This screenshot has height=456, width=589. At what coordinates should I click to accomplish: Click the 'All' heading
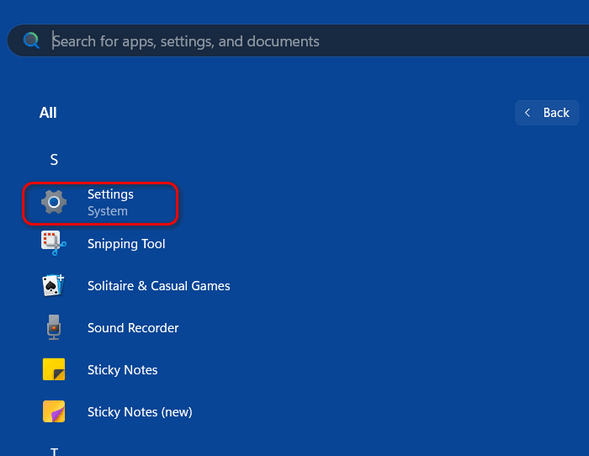(x=48, y=113)
